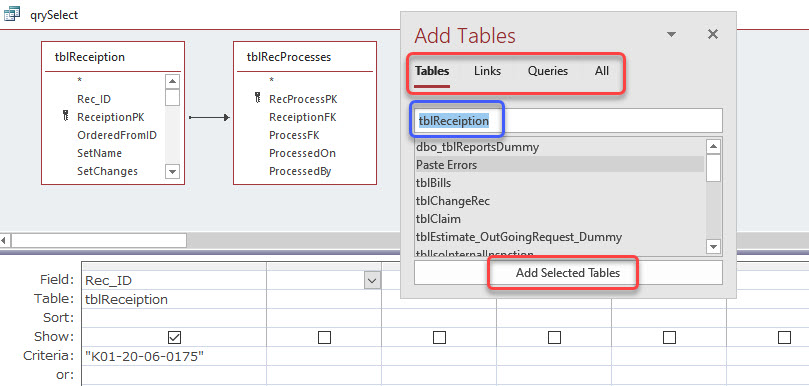Viewport: 809px width, 386px height.
Task: Switch to the Queries tab
Action: click(547, 71)
